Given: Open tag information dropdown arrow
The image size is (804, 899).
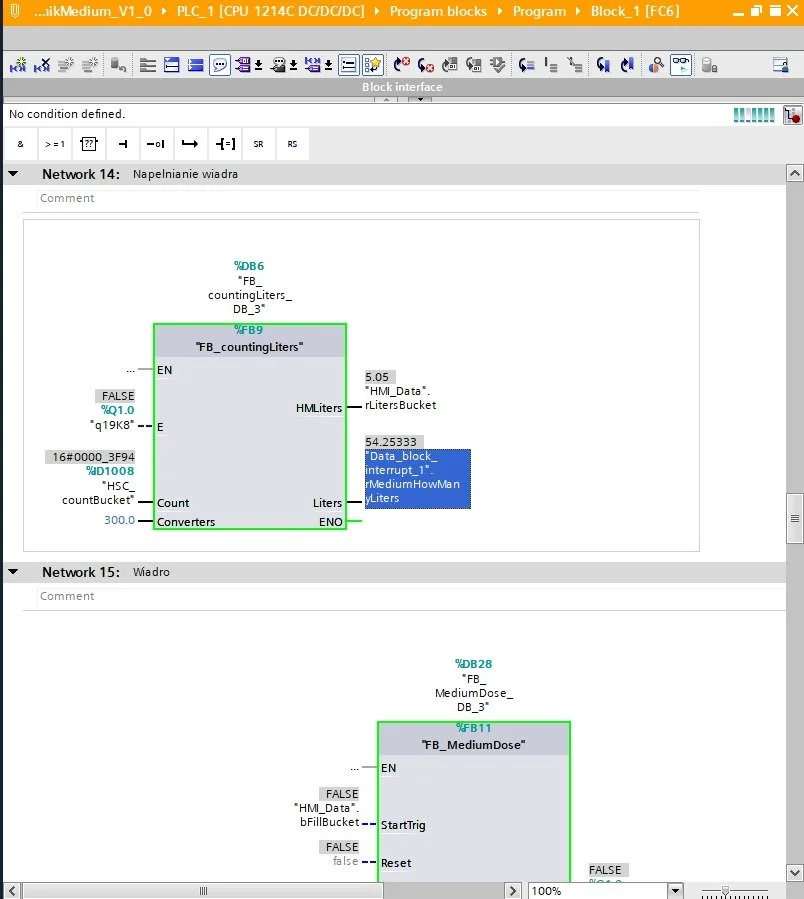Looking at the screenshot, I should [x=294, y=65].
